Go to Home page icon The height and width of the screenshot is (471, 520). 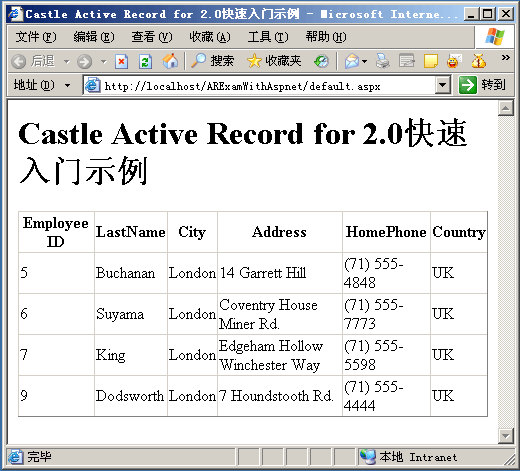tap(170, 61)
